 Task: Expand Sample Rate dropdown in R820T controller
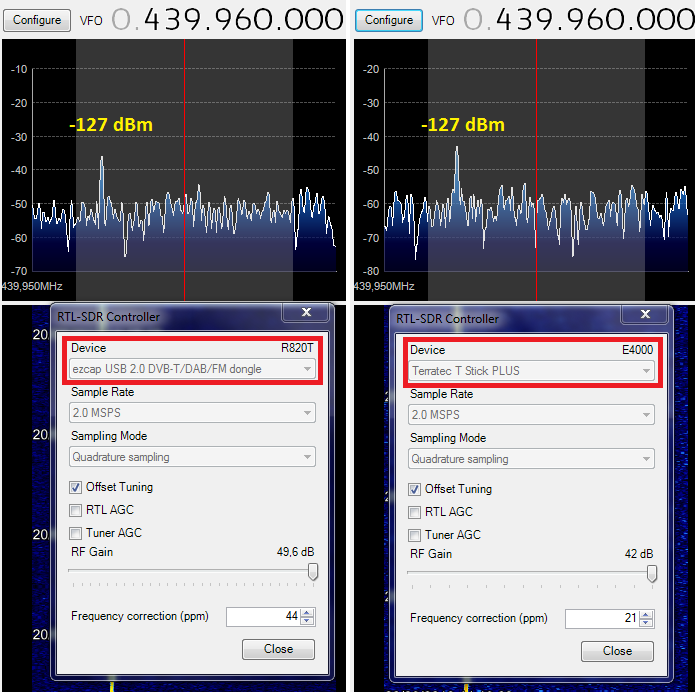pos(192,413)
